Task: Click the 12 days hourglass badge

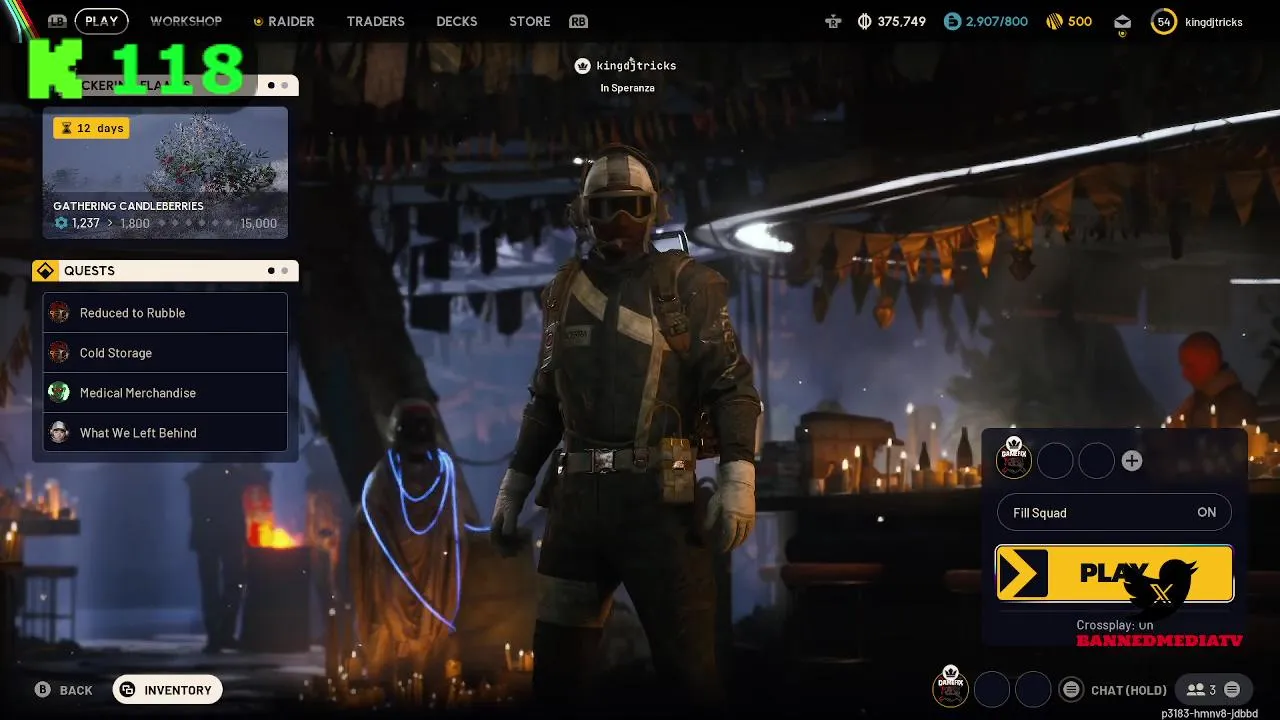Action: click(91, 128)
